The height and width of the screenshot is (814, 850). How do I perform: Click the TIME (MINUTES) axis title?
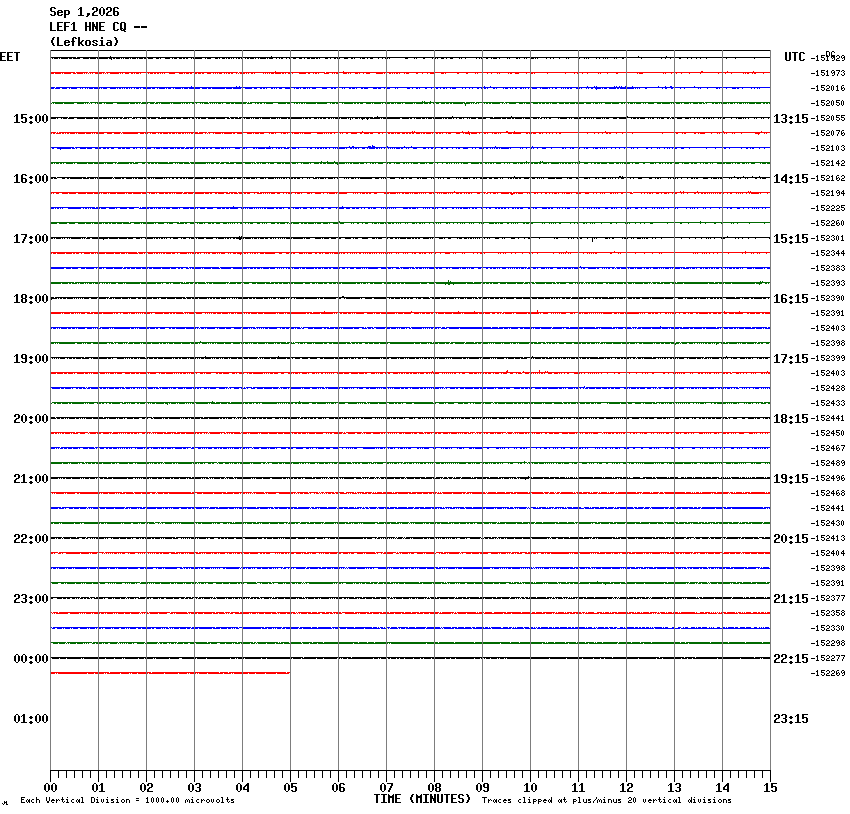pyautogui.click(x=422, y=799)
